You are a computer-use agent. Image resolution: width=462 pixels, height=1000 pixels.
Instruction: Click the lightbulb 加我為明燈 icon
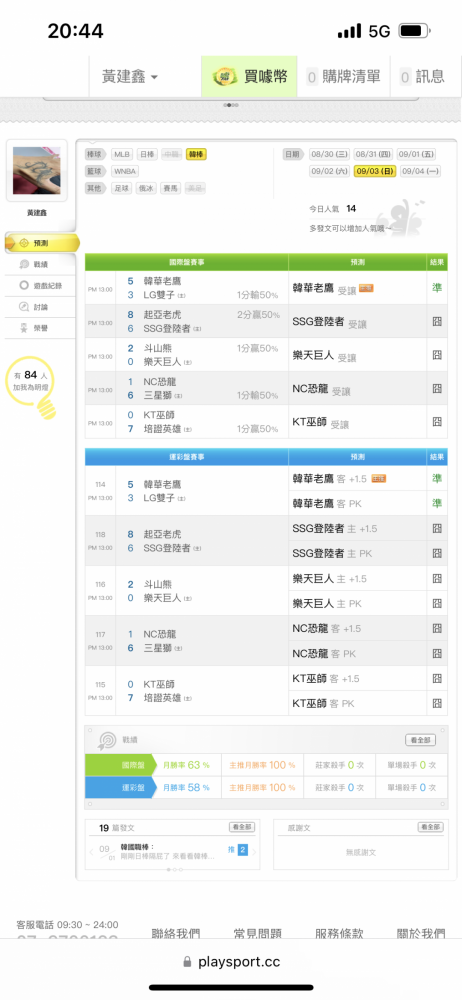point(31,388)
